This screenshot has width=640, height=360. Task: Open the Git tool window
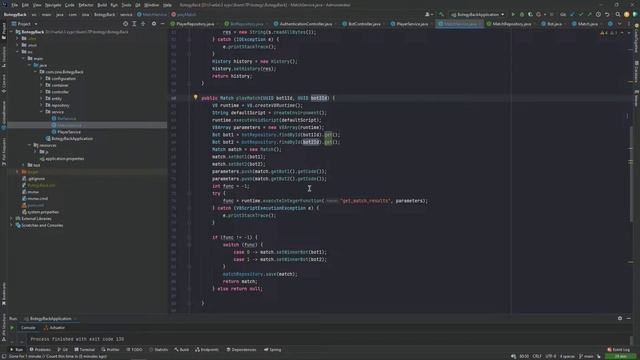pyautogui.click(x=62, y=350)
